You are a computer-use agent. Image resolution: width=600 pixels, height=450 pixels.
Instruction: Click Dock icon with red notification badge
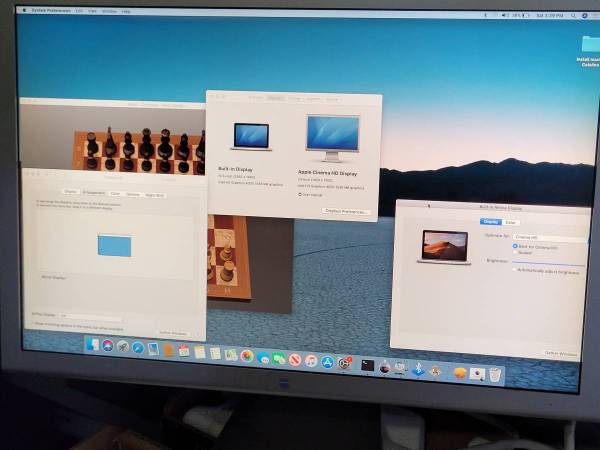click(x=345, y=363)
